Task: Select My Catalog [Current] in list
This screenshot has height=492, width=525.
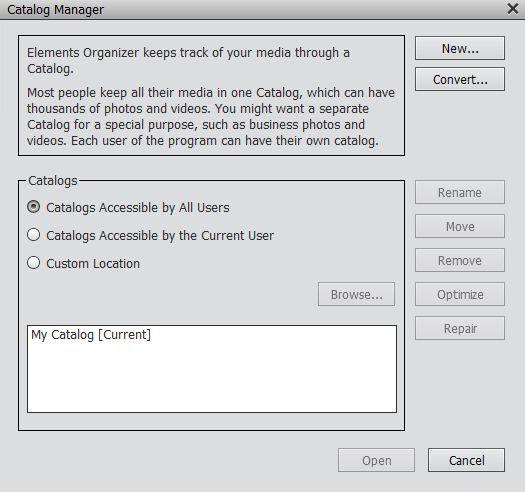Action: click(91, 335)
